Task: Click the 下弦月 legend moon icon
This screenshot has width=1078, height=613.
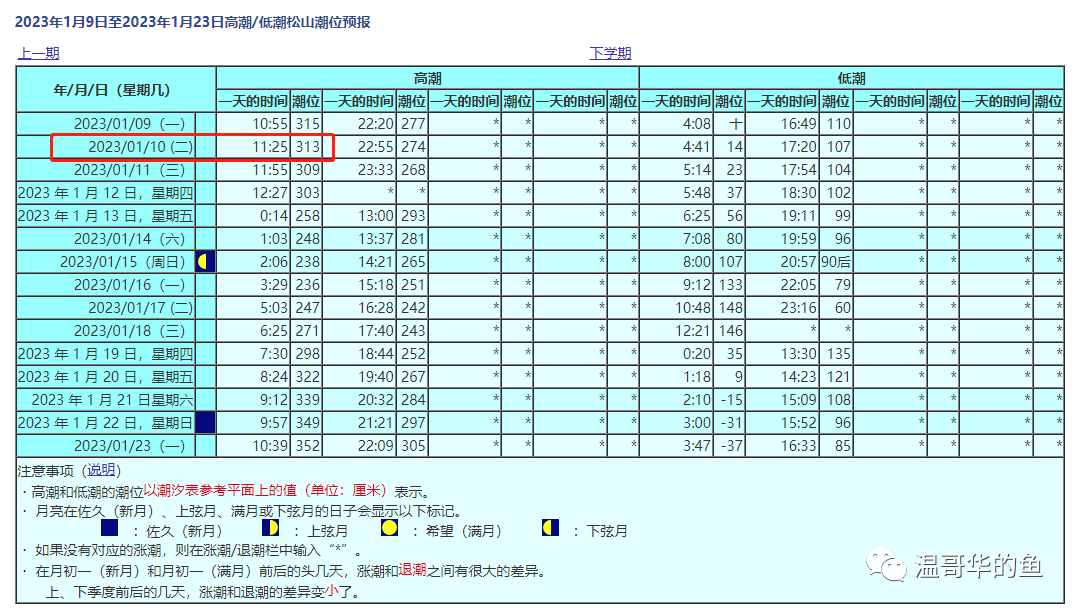Action: click(x=550, y=528)
